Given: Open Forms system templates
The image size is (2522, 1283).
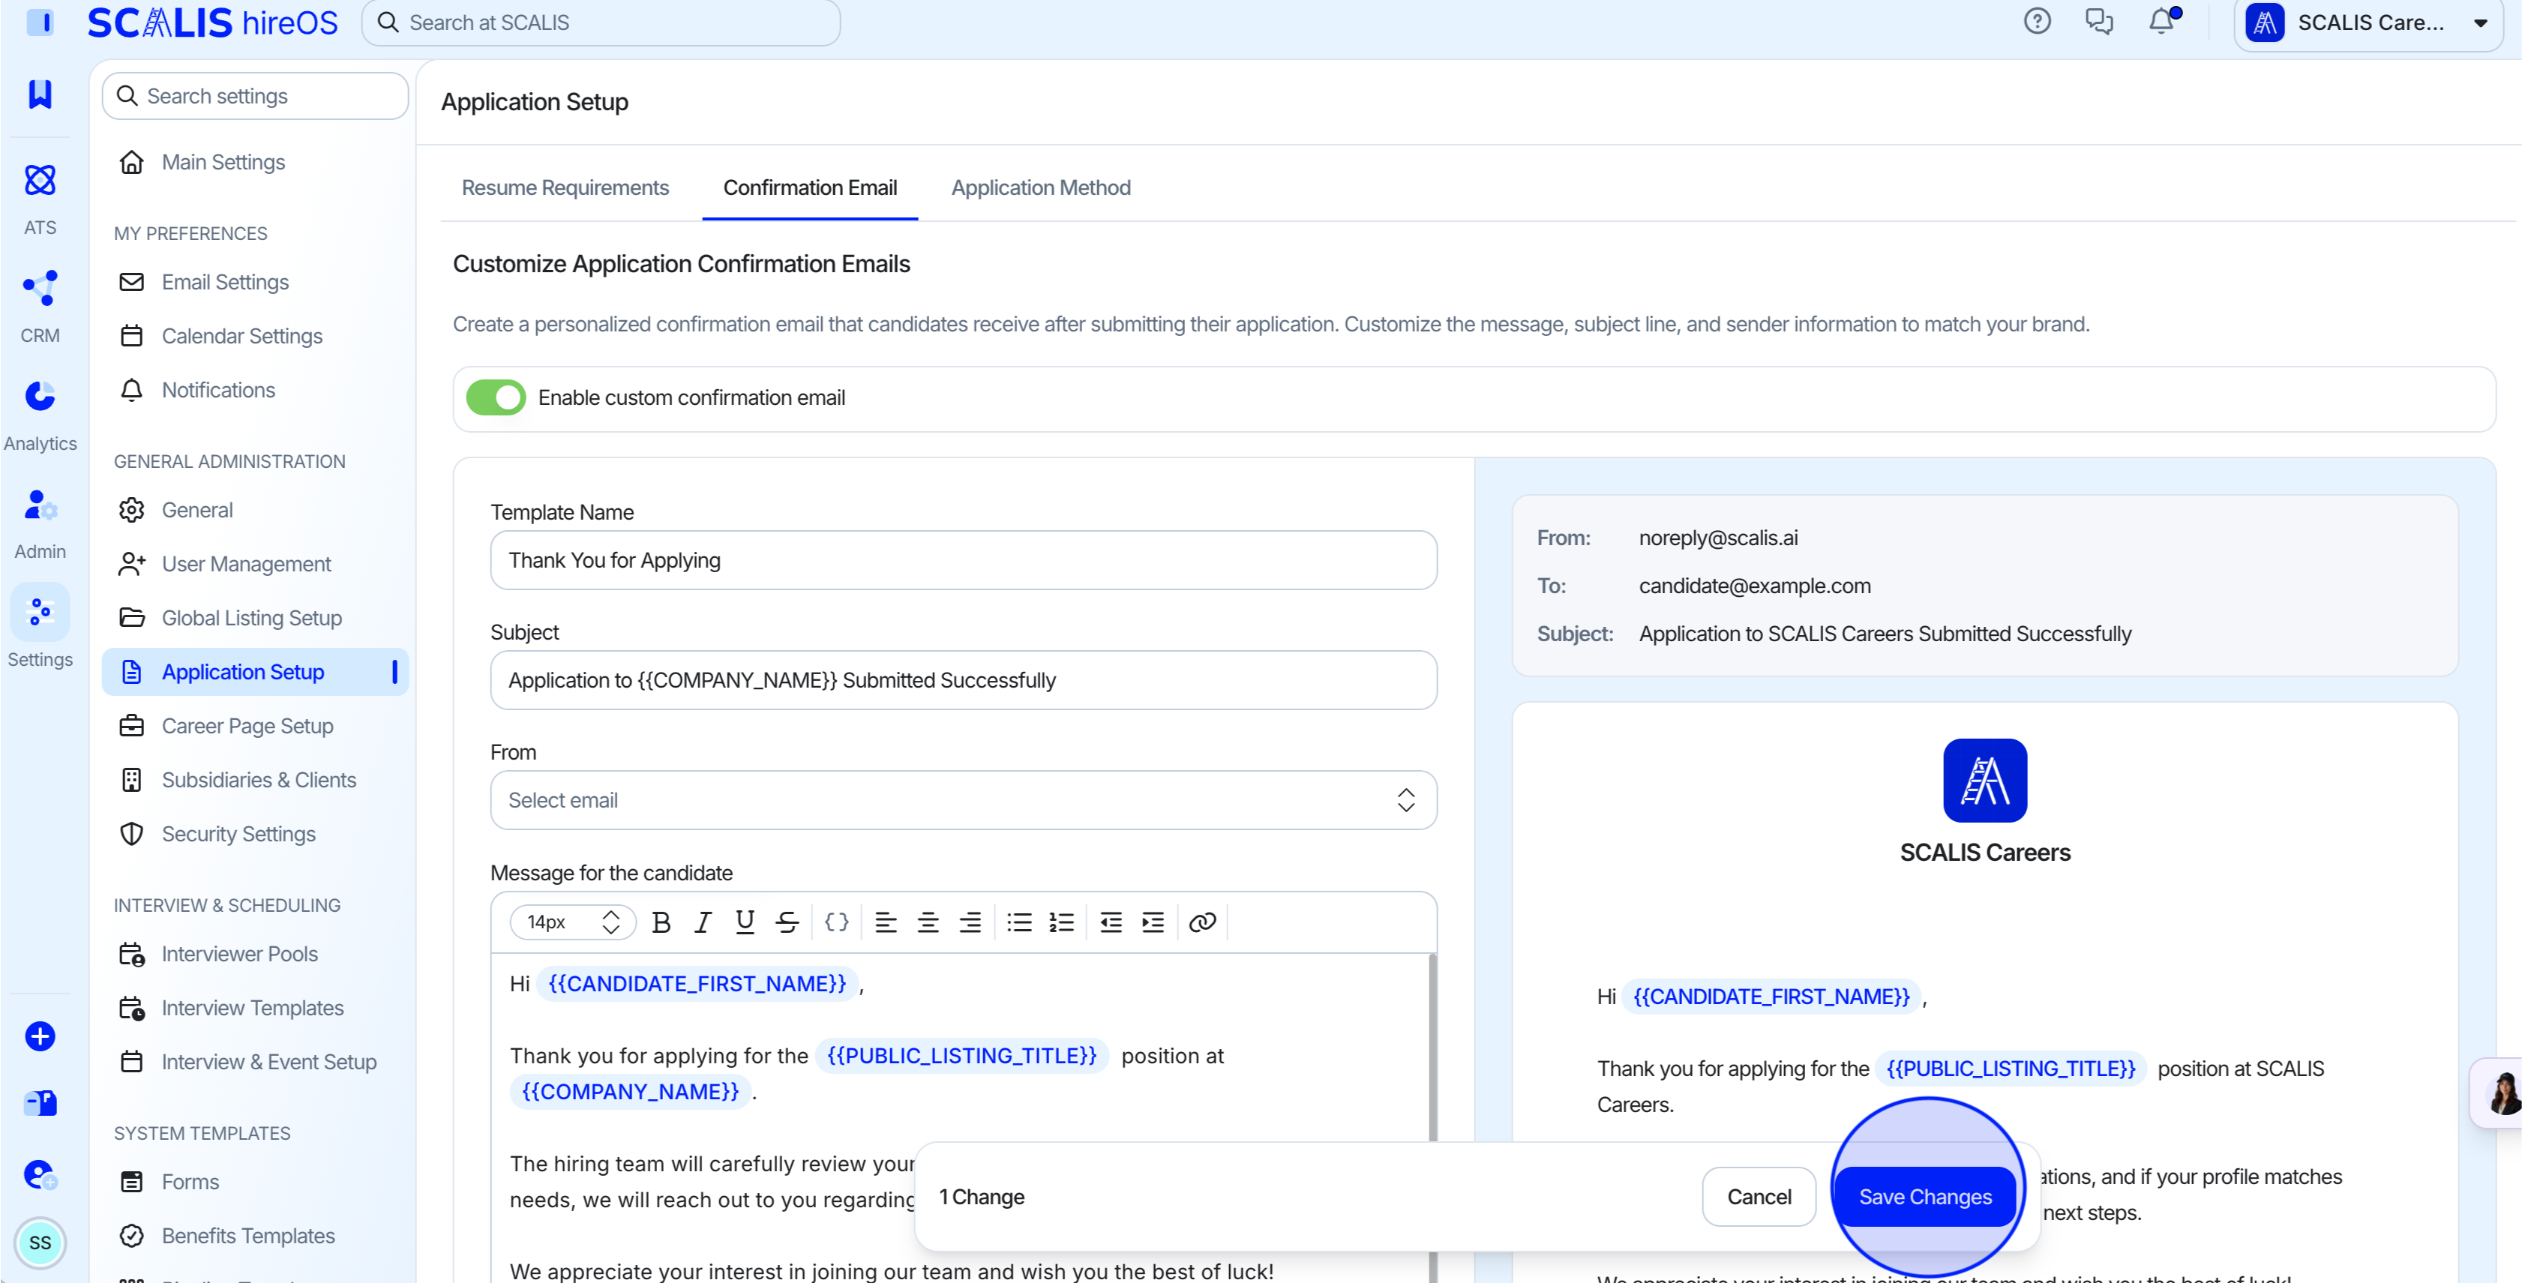Looking at the screenshot, I should pyautogui.click(x=255, y=1182).
